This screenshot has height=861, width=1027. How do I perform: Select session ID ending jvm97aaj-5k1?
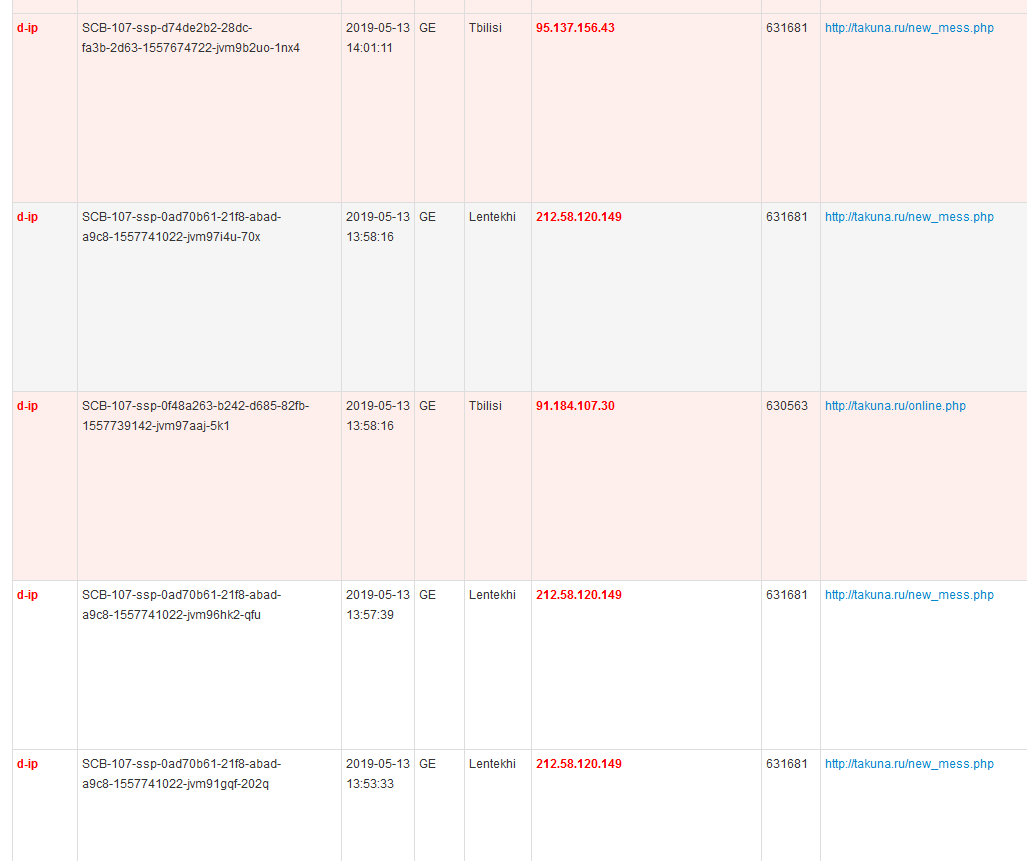pyautogui.click(x=195, y=416)
